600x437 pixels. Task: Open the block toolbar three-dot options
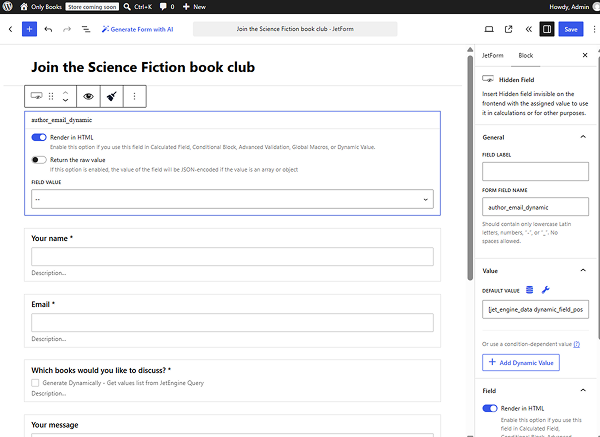(134, 96)
